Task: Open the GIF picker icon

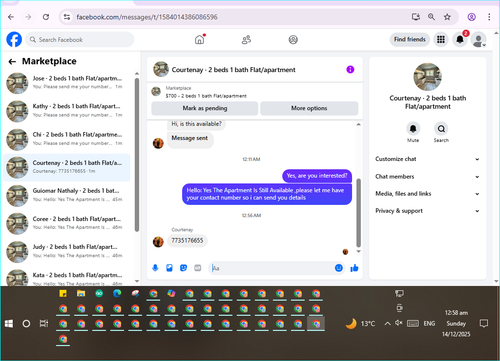Action: (198, 268)
